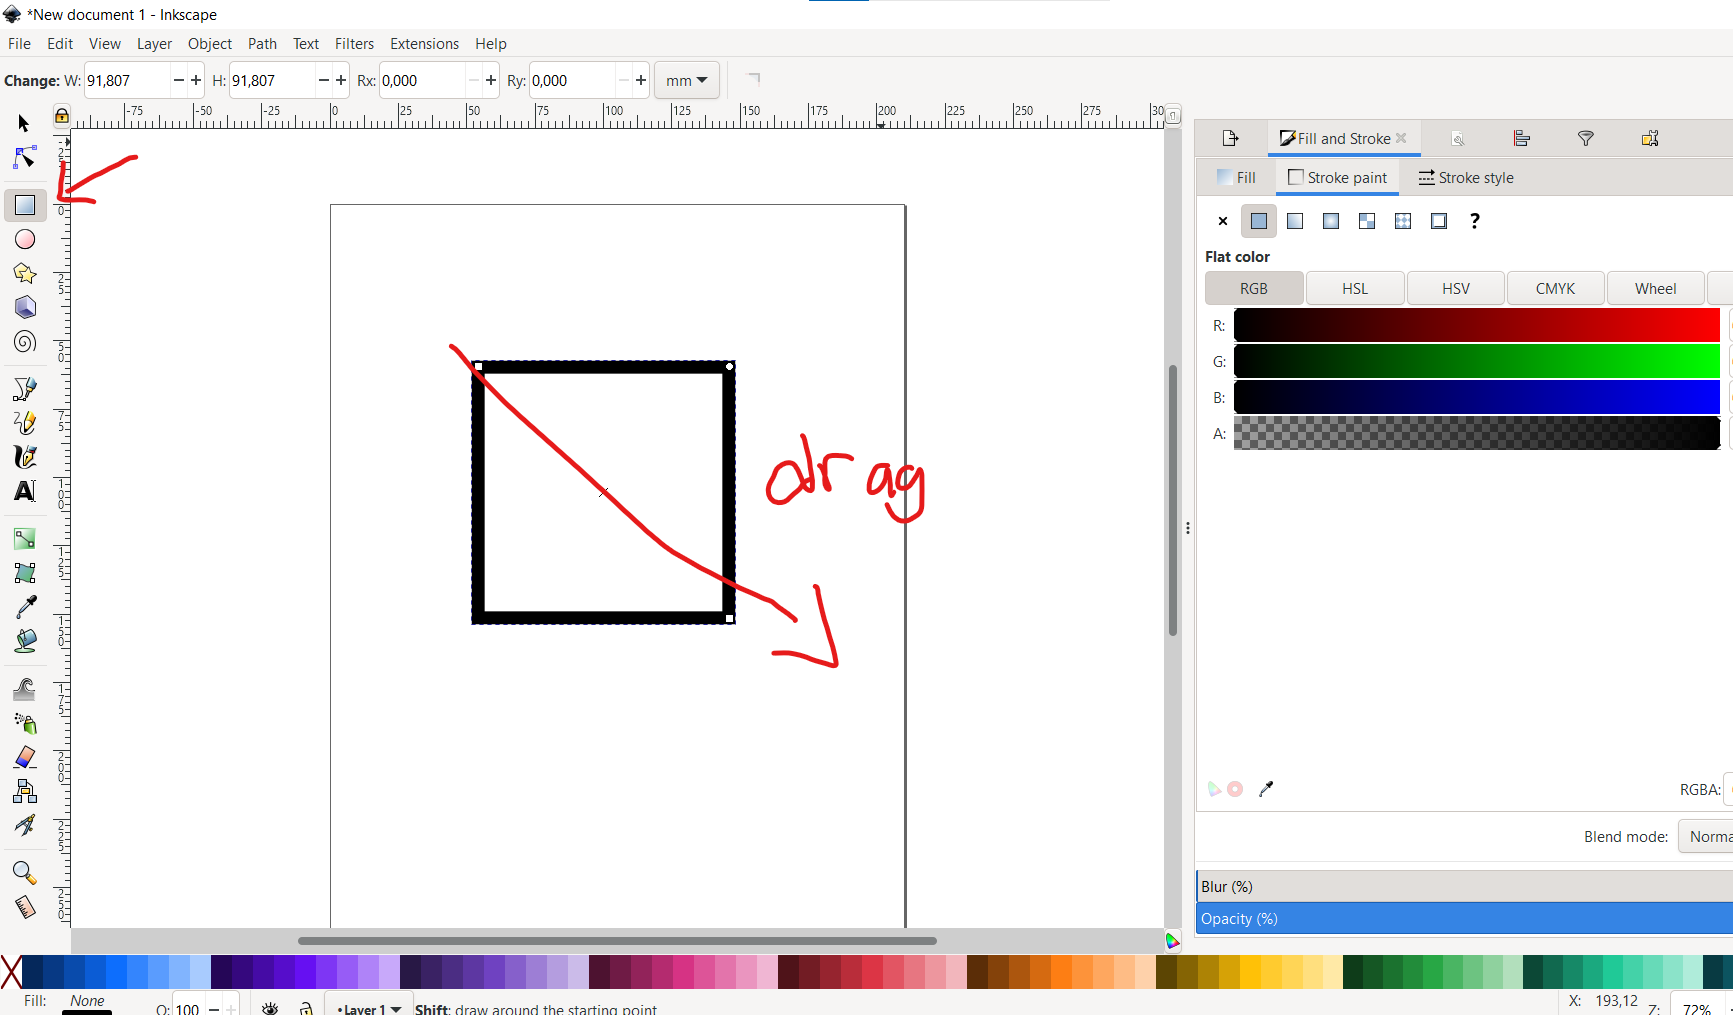Open the Zoom tool

(24, 873)
